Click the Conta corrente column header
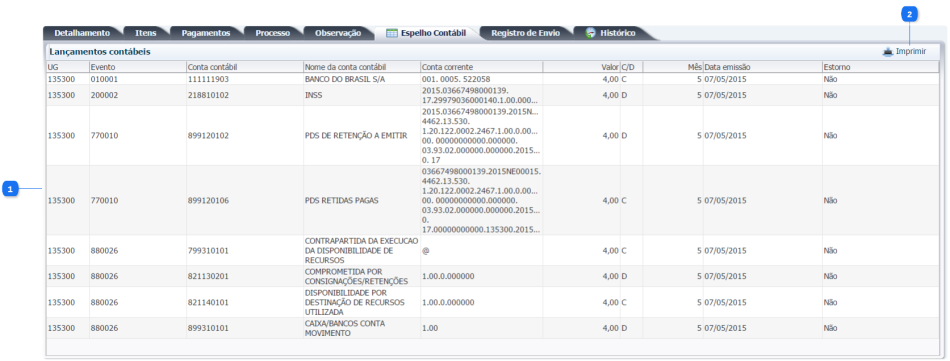Viewport: 950px width, 361px height. coord(481,67)
